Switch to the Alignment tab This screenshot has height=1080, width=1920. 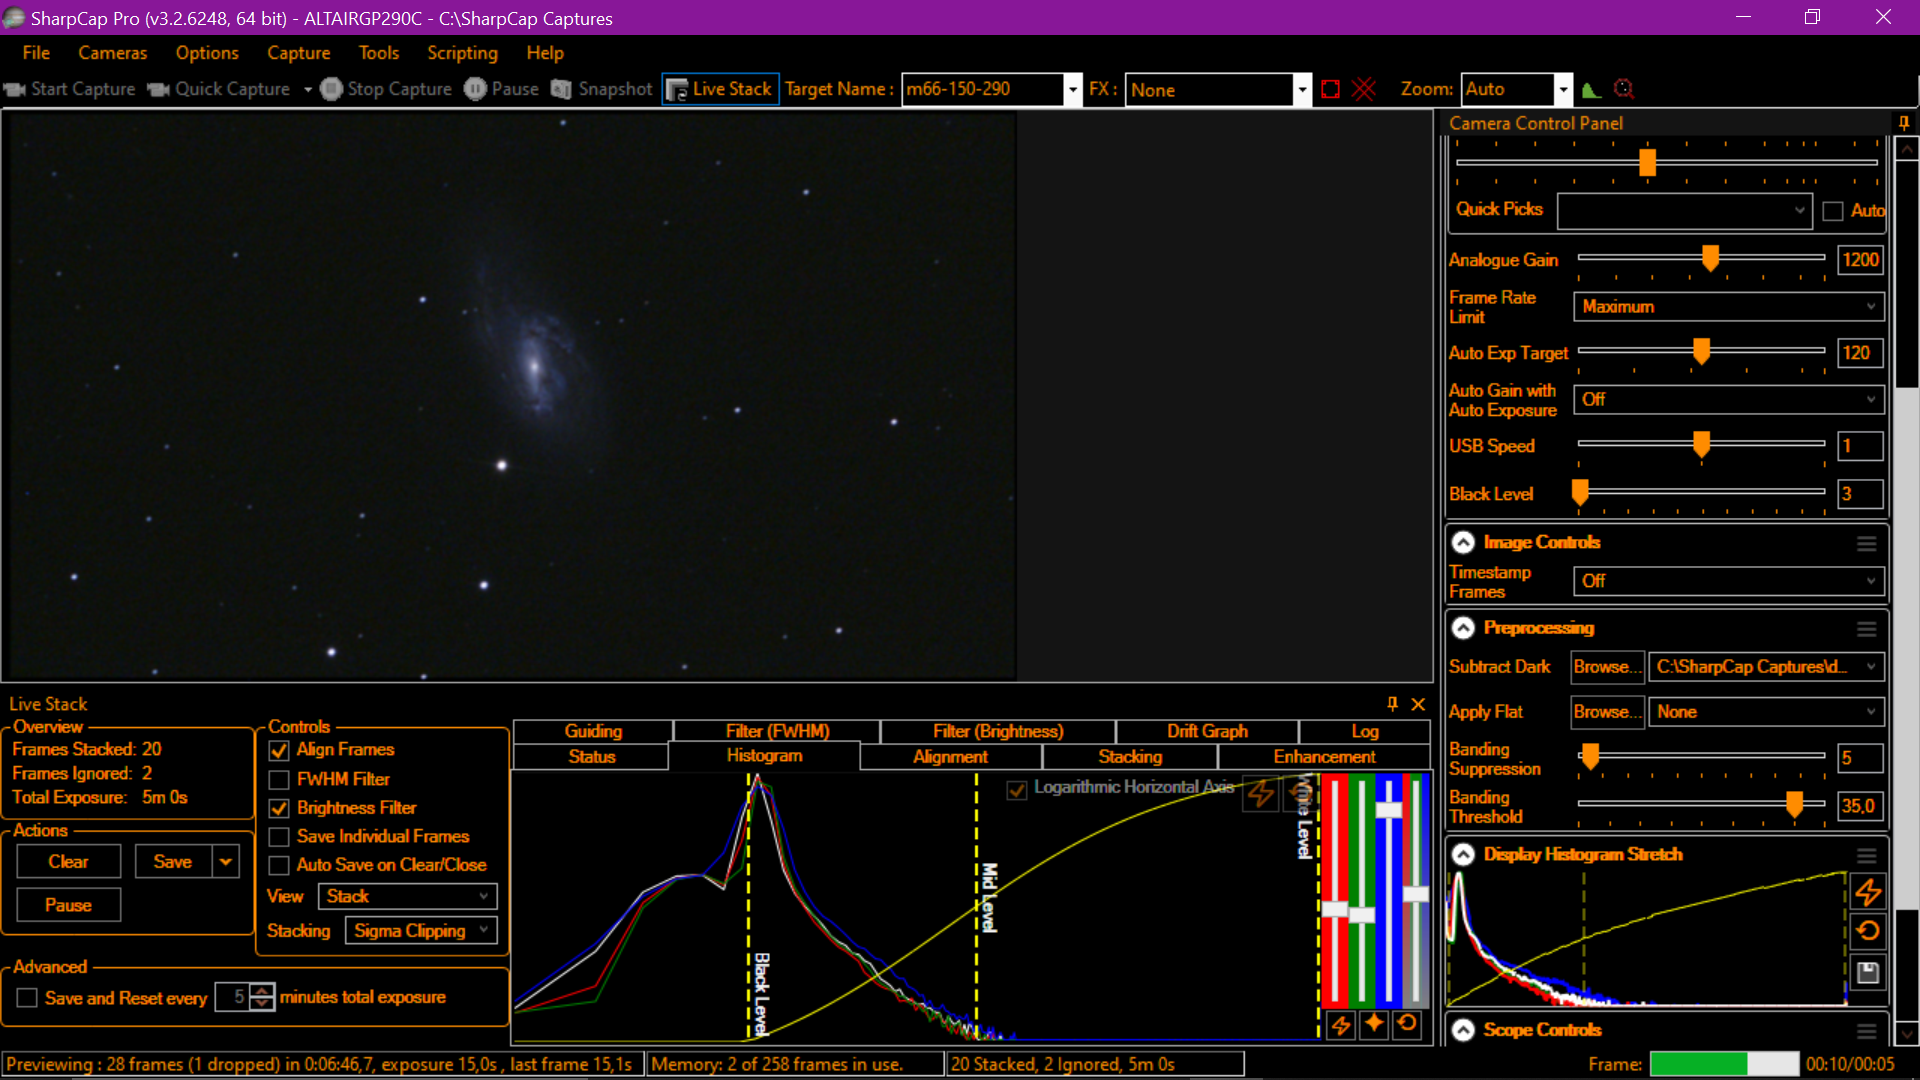[950, 757]
